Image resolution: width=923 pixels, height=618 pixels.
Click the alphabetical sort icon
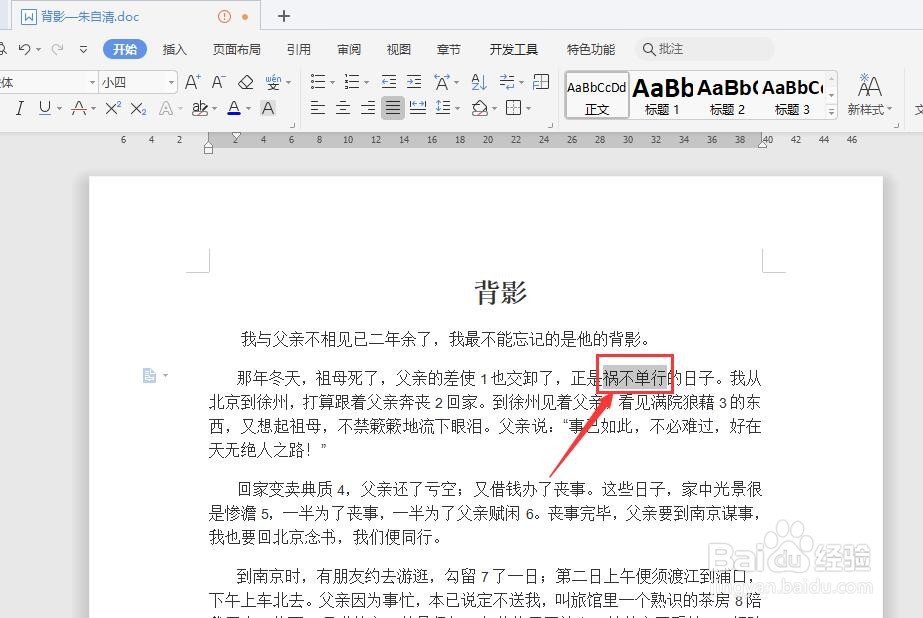(478, 81)
